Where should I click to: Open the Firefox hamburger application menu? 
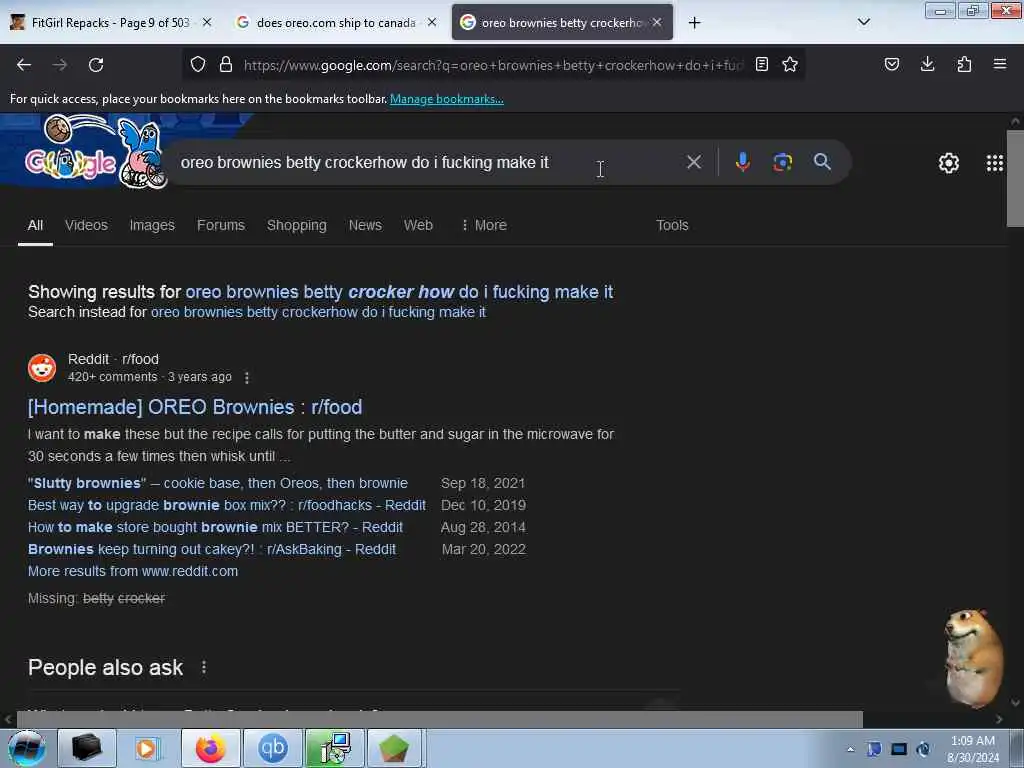[1000, 64]
